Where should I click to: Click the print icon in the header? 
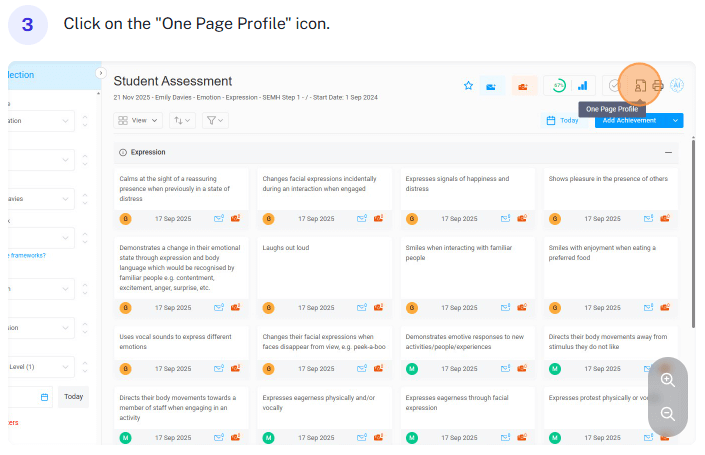pos(658,86)
